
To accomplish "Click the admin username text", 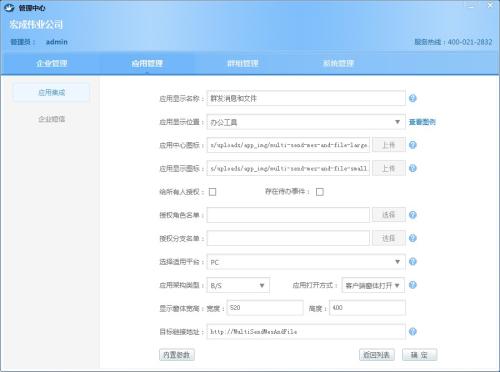I will [57, 42].
